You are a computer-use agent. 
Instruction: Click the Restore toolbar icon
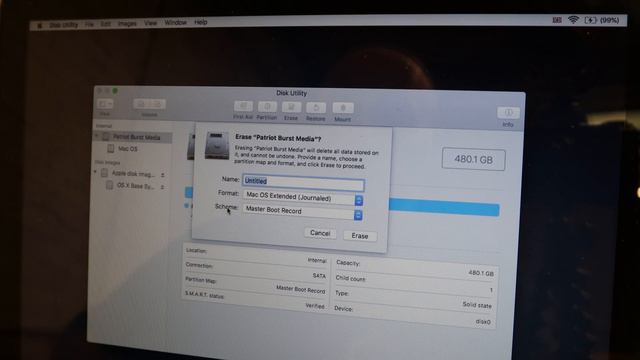[316, 108]
